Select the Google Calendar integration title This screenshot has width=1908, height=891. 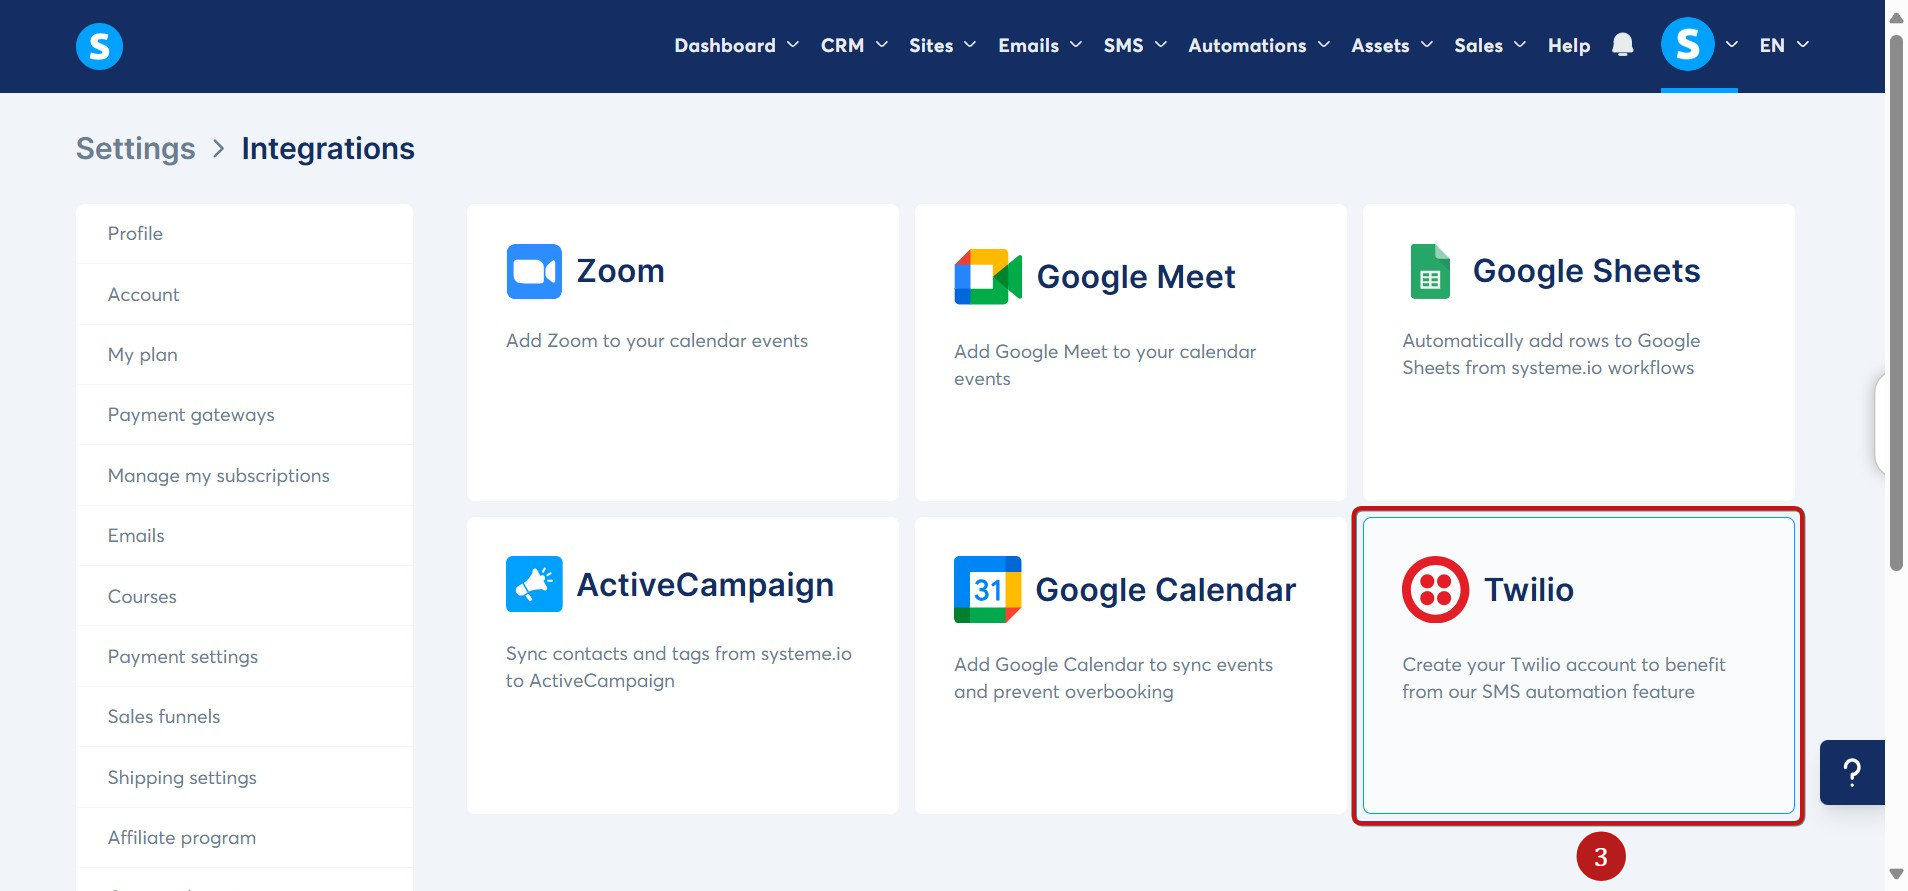point(1165,590)
